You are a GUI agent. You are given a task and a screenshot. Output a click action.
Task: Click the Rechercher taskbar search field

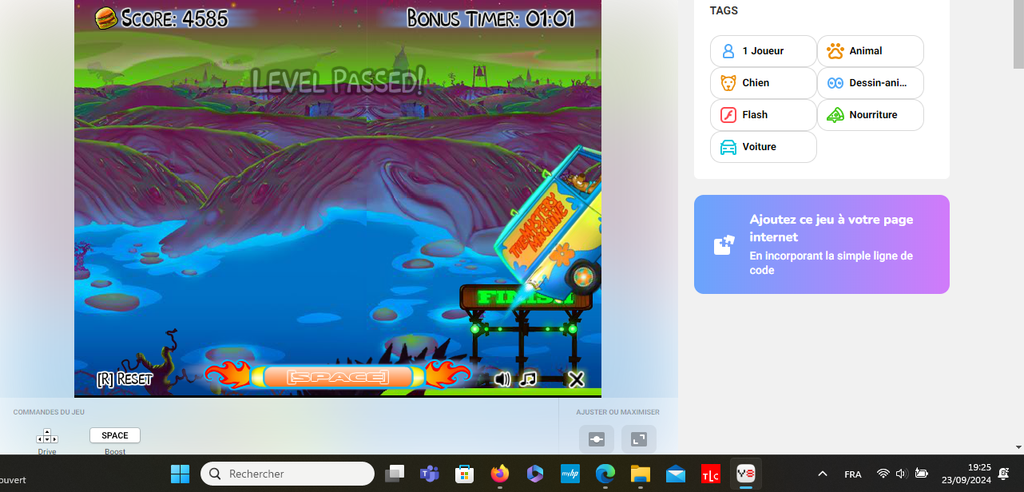pos(287,473)
